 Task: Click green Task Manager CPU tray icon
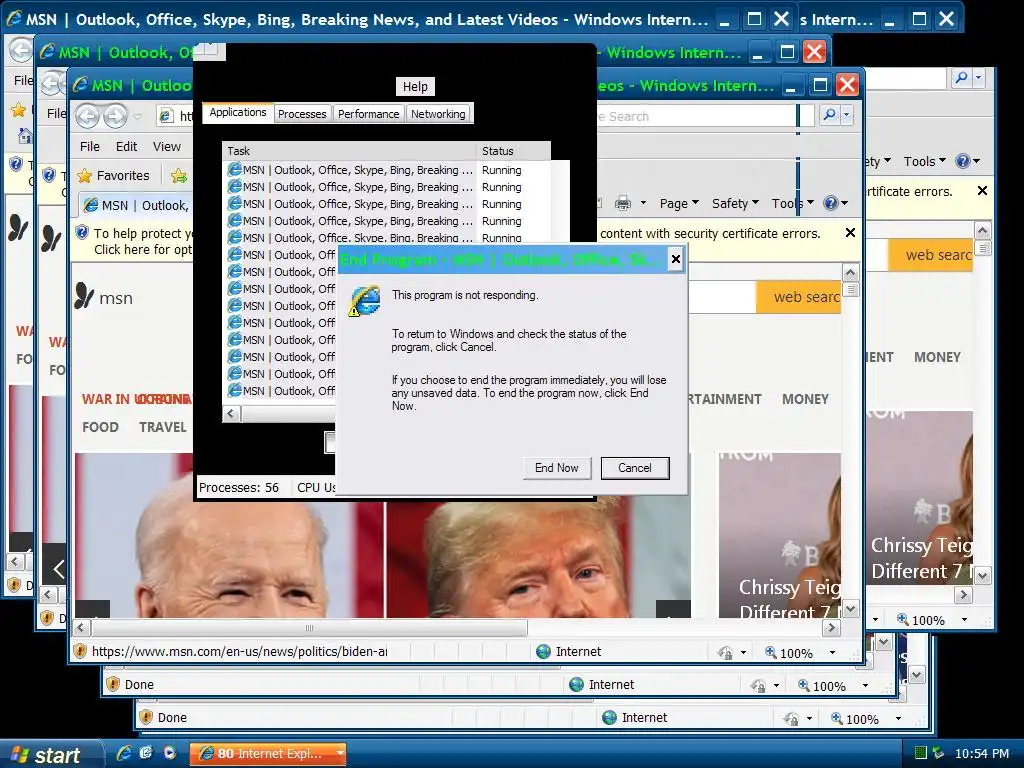tap(921, 752)
